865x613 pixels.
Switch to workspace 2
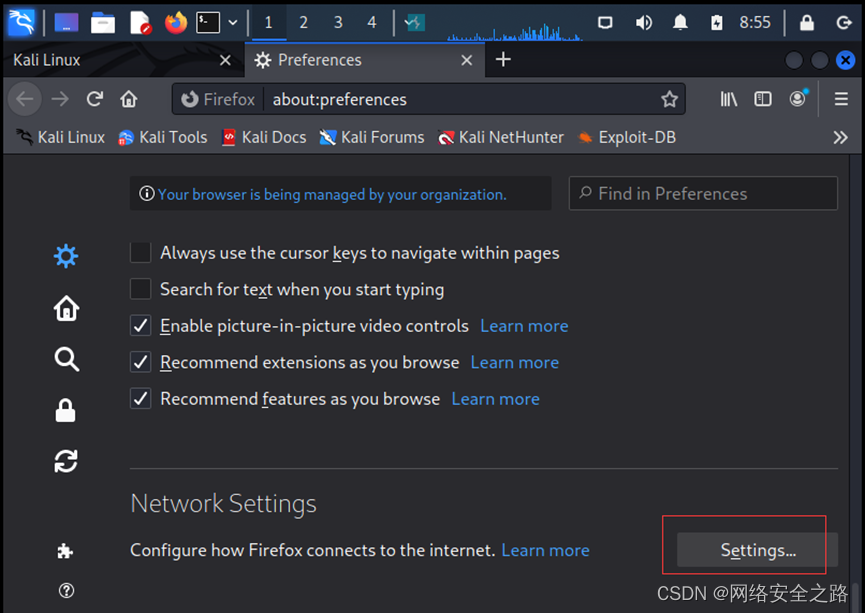303,23
